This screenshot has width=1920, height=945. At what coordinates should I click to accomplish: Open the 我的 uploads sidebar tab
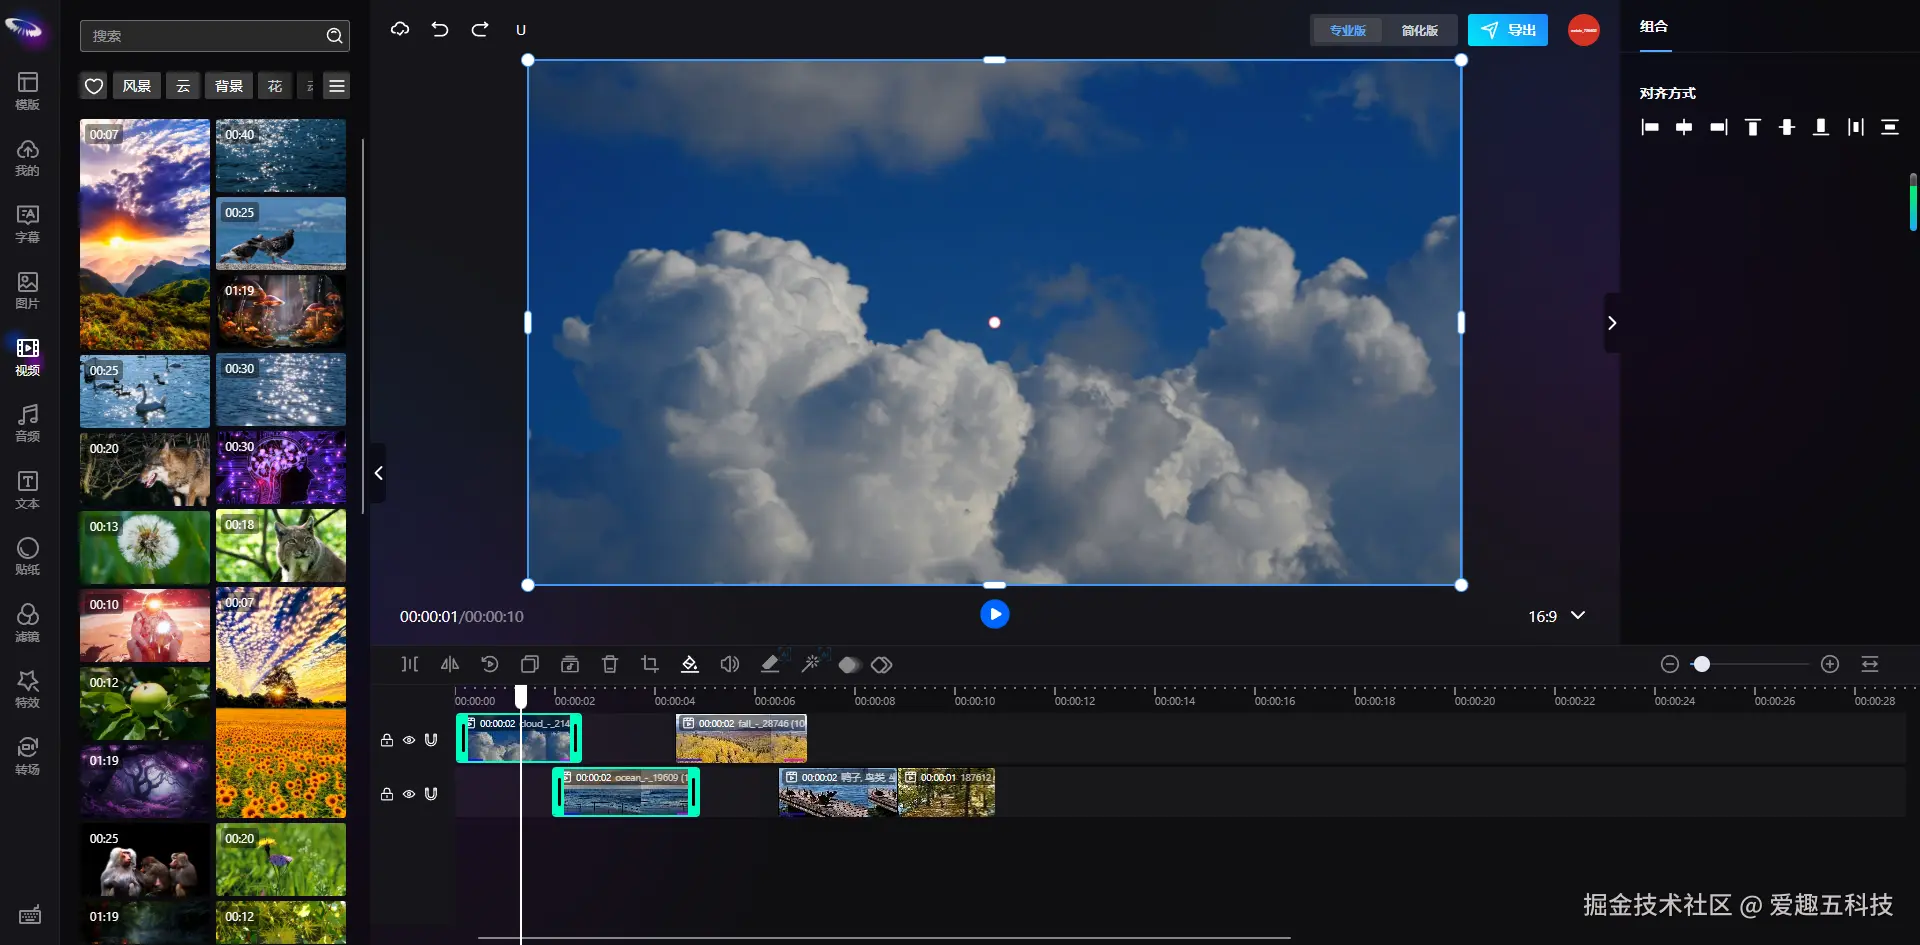coord(28,157)
